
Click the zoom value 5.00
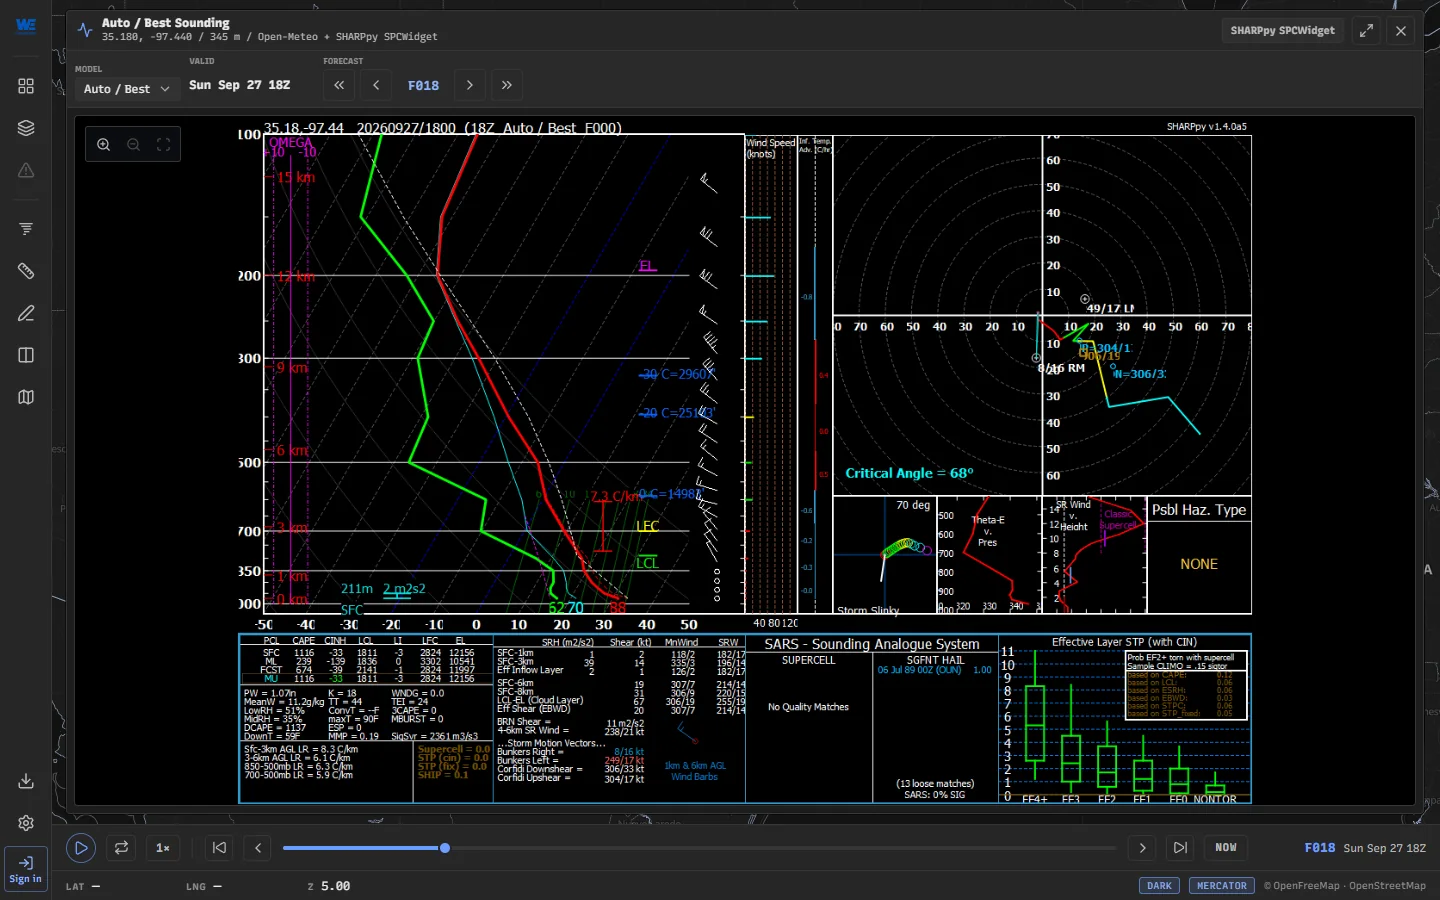pyautogui.click(x=336, y=886)
